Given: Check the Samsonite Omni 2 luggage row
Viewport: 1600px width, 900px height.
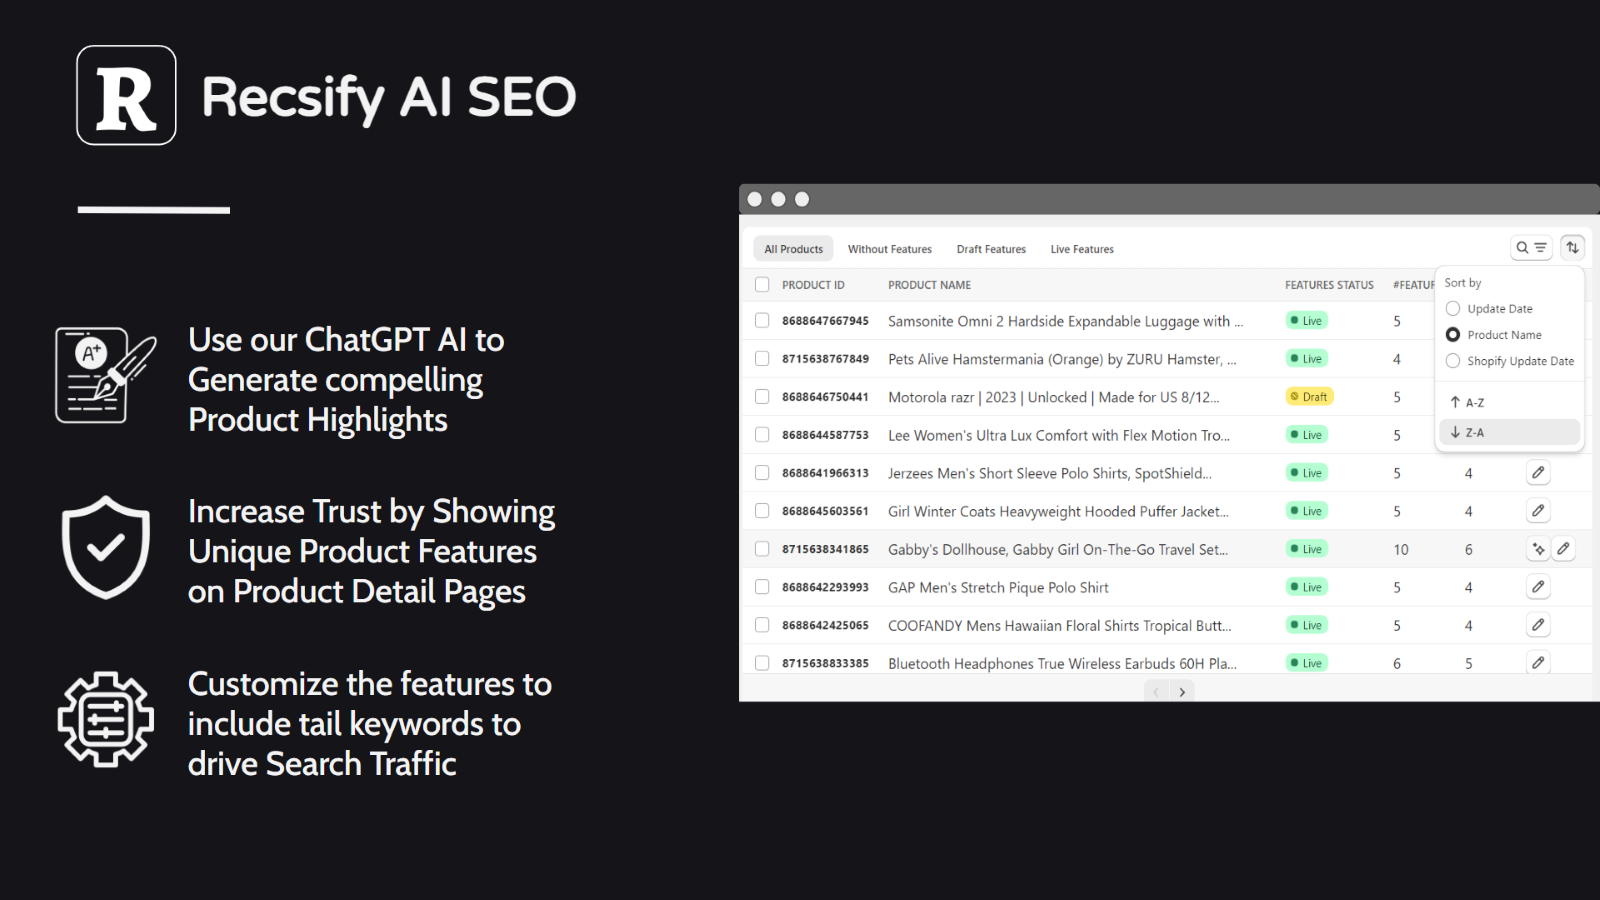Looking at the screenshot, I should click(762, 321).
